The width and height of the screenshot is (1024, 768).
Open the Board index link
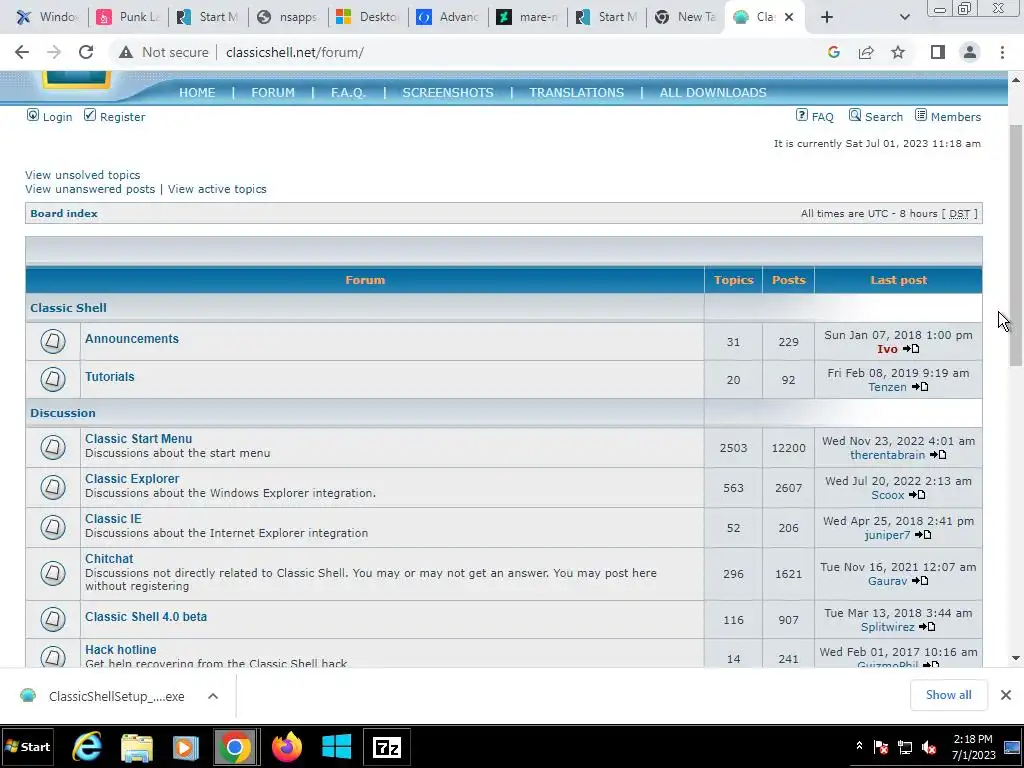tap(64, 214)
